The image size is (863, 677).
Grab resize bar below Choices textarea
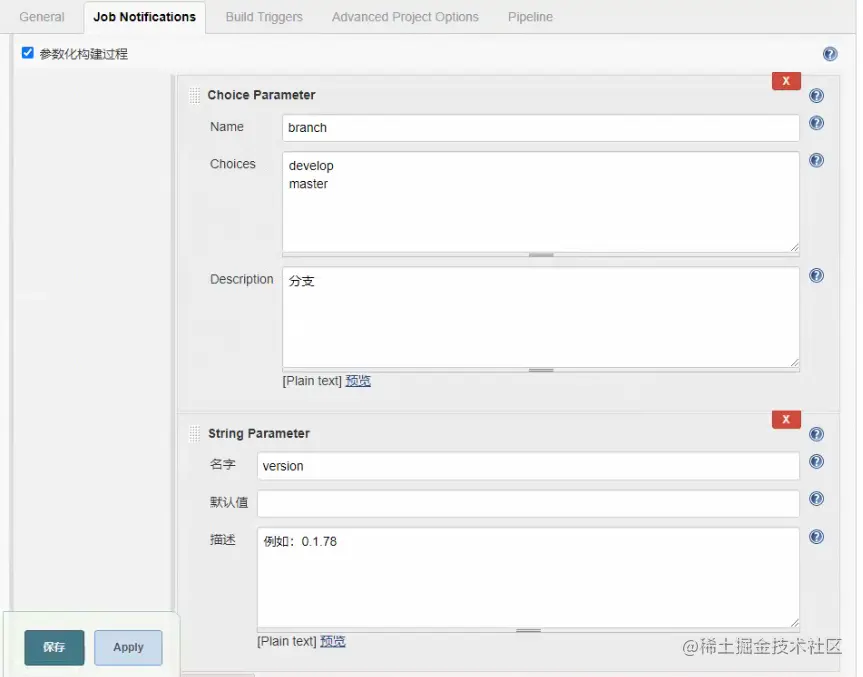[540, 255]
